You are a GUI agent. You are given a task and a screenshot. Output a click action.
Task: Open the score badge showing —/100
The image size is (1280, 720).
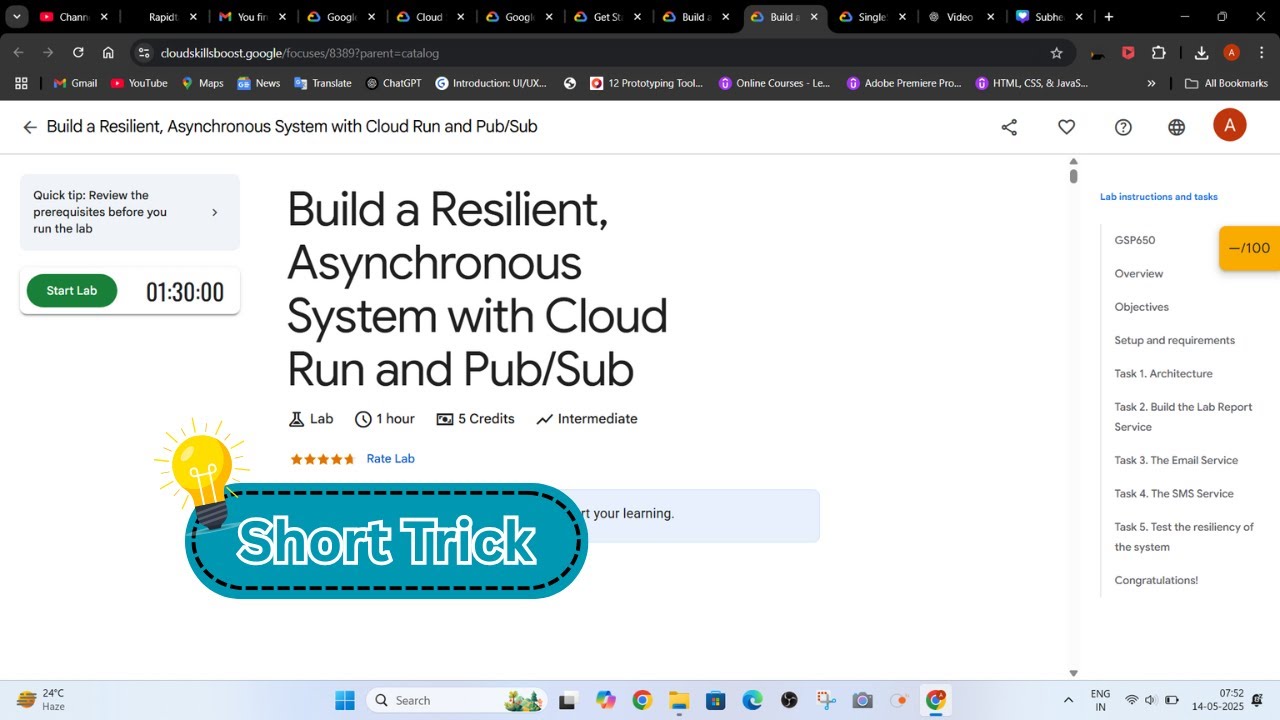1249,248
